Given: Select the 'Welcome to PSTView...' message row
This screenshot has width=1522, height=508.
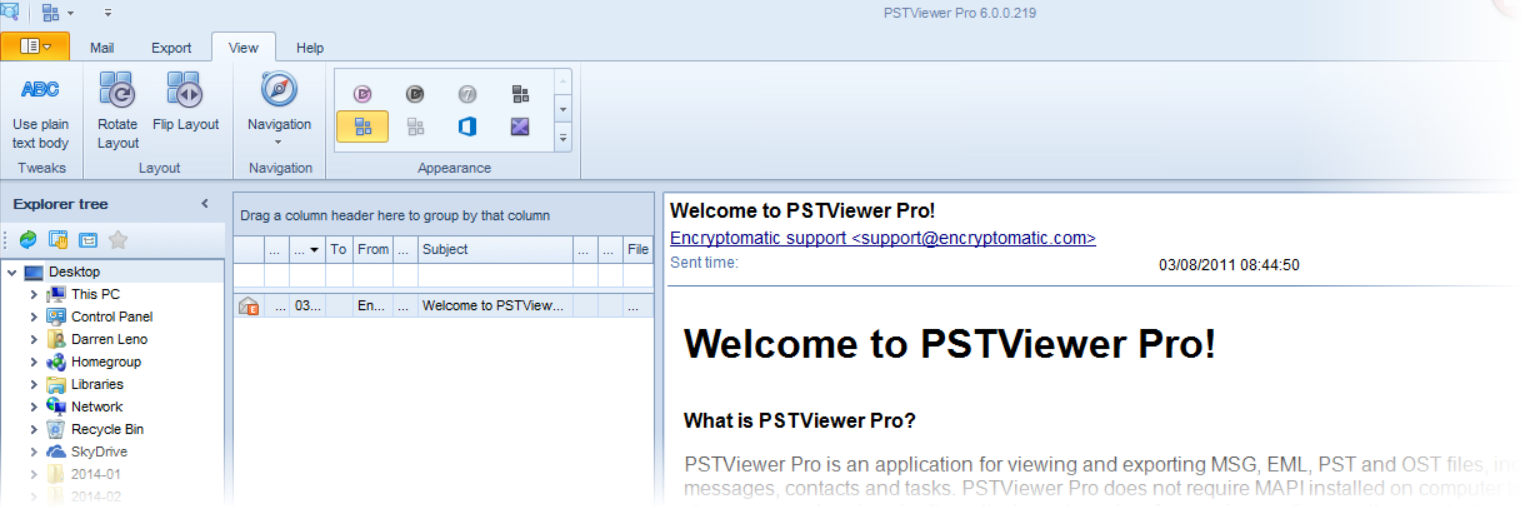Looking at the screenshot, I should click(444, 306).
